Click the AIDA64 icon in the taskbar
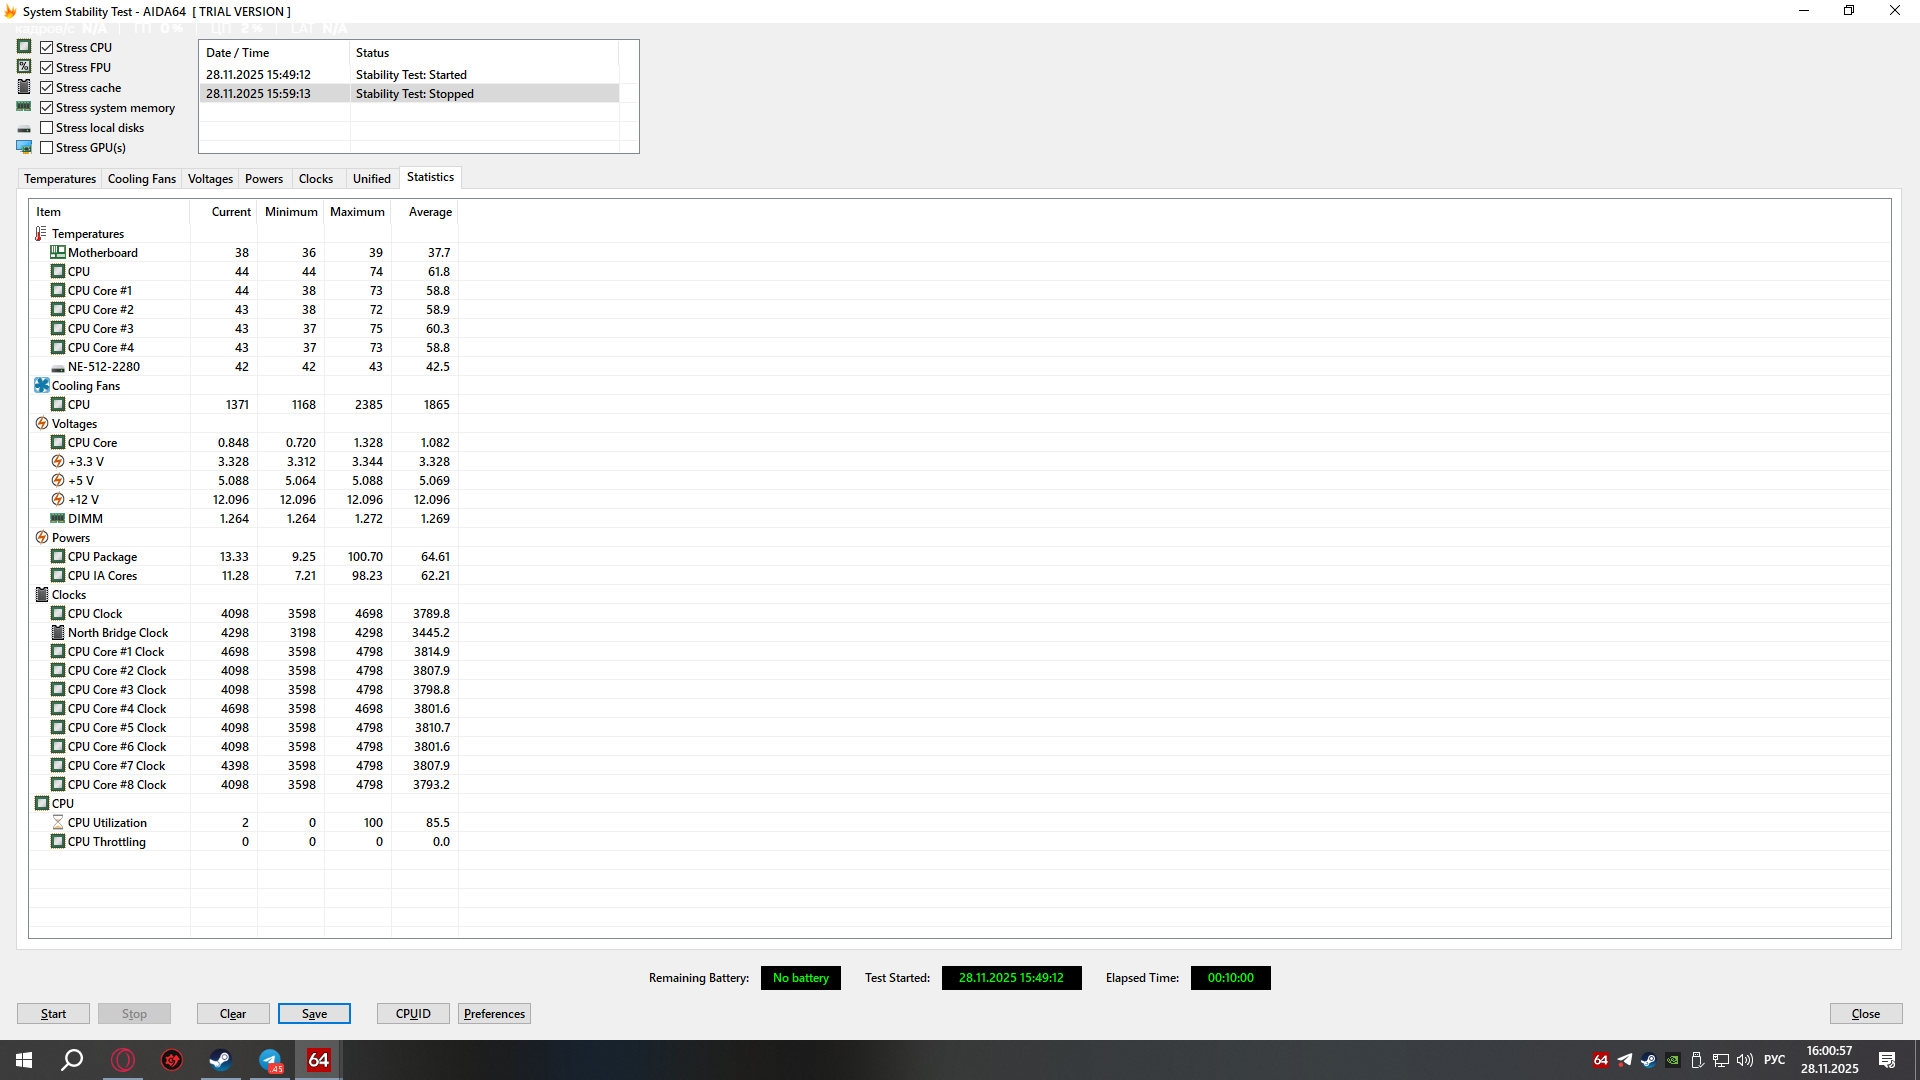The image size is (1920, 1080). [x=318, y=1059]
